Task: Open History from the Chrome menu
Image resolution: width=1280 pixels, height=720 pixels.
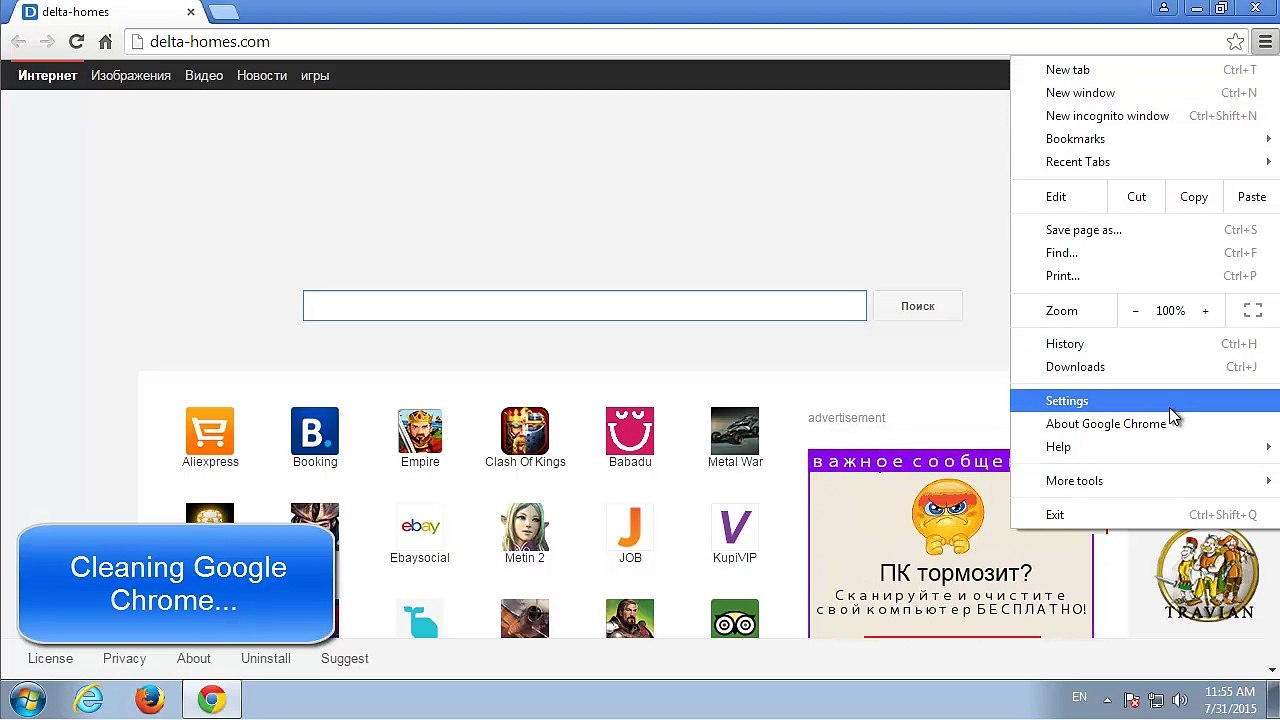Action: [x=1145, y=344]
